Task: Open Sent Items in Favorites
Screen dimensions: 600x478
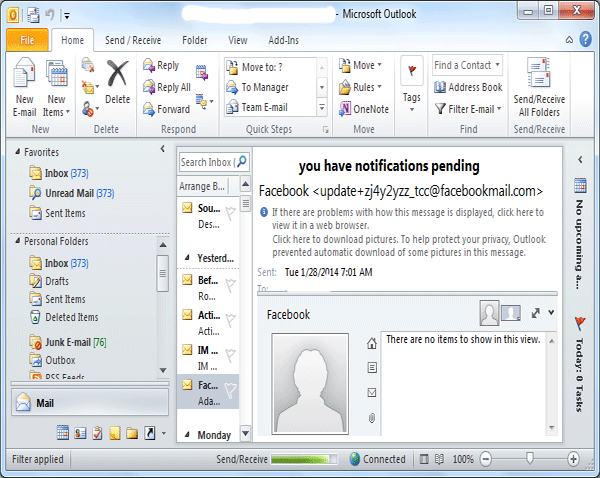Action: tap(57, 213)
